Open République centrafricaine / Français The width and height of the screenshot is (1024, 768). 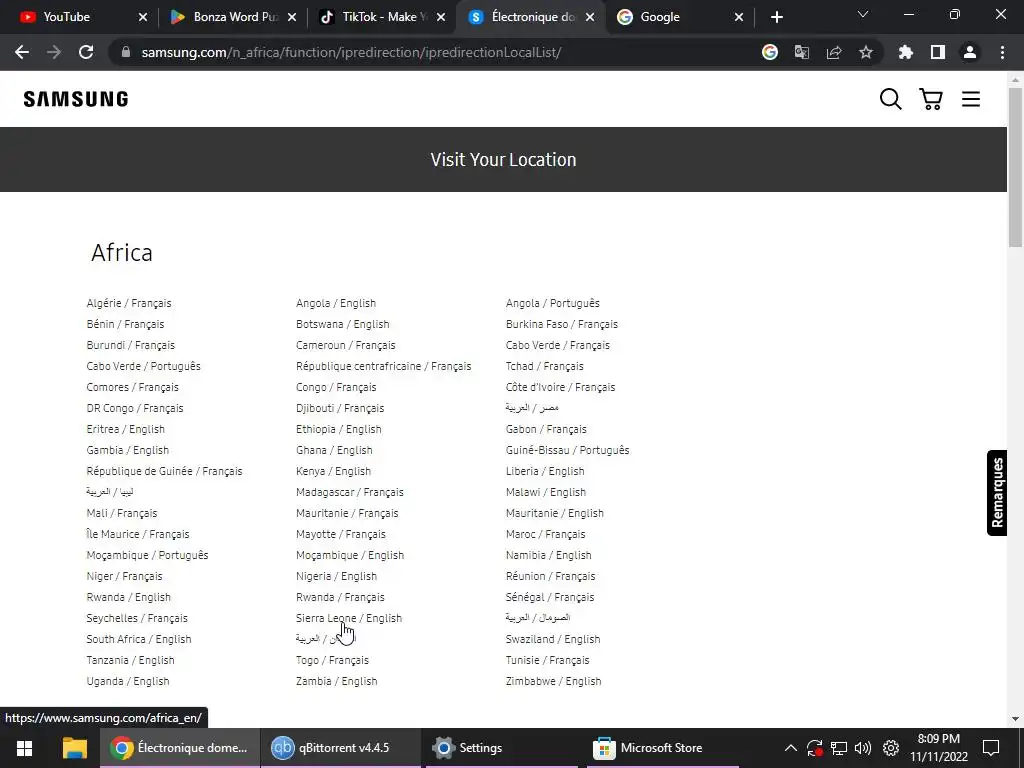[383, 366]
